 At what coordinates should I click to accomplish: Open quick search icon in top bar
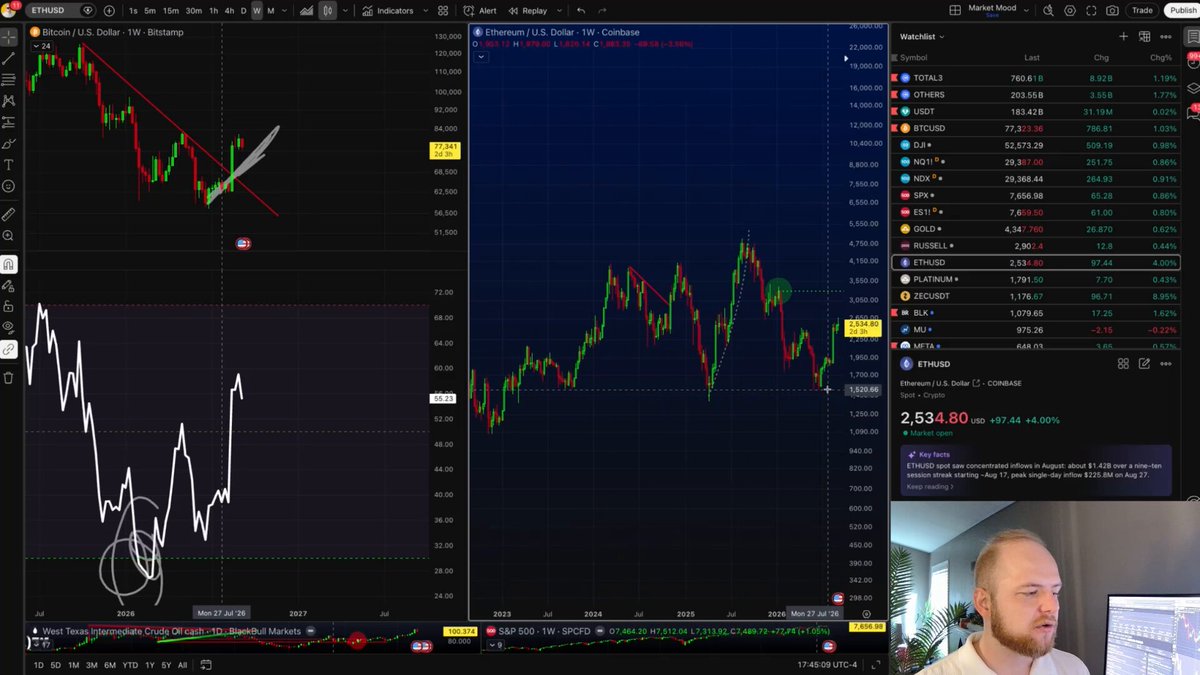1048,10
